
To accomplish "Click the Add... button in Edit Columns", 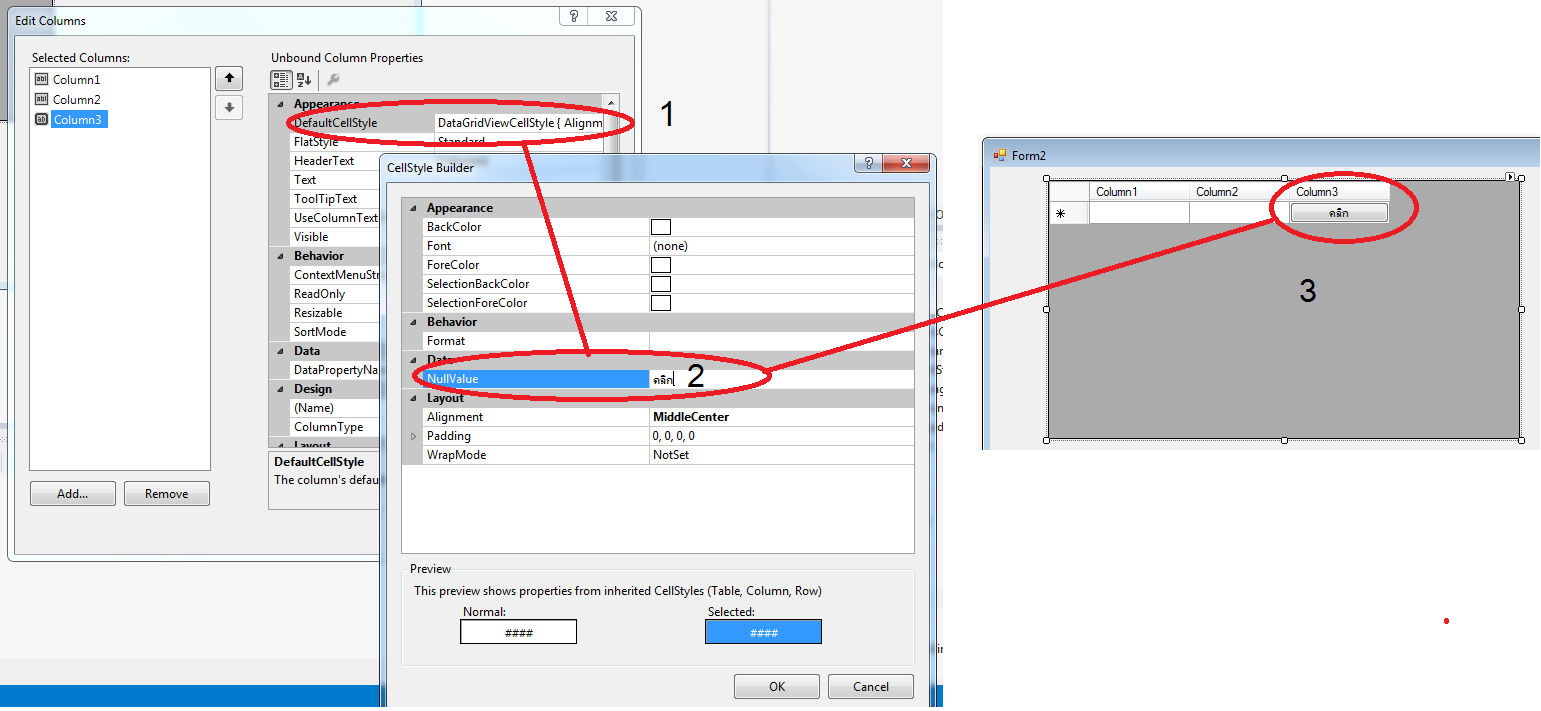I will click(x=72, y=493).
